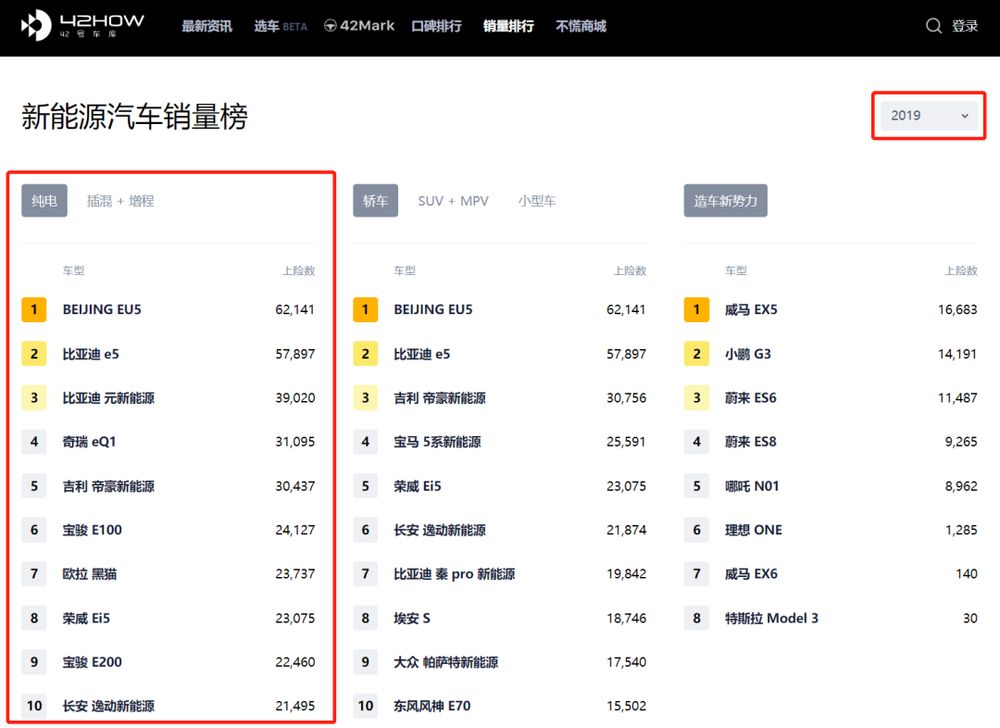Select the 造车新势力 tab
The height and width of the screenshot is (728, 1000).
pos(726,201)
